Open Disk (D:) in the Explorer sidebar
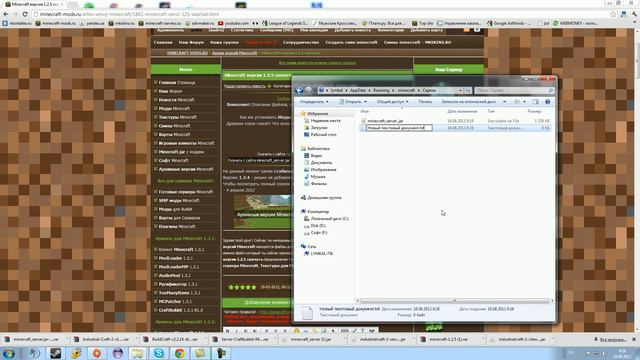This screenshot has height=360, width=640. click(x=315, y=226)
